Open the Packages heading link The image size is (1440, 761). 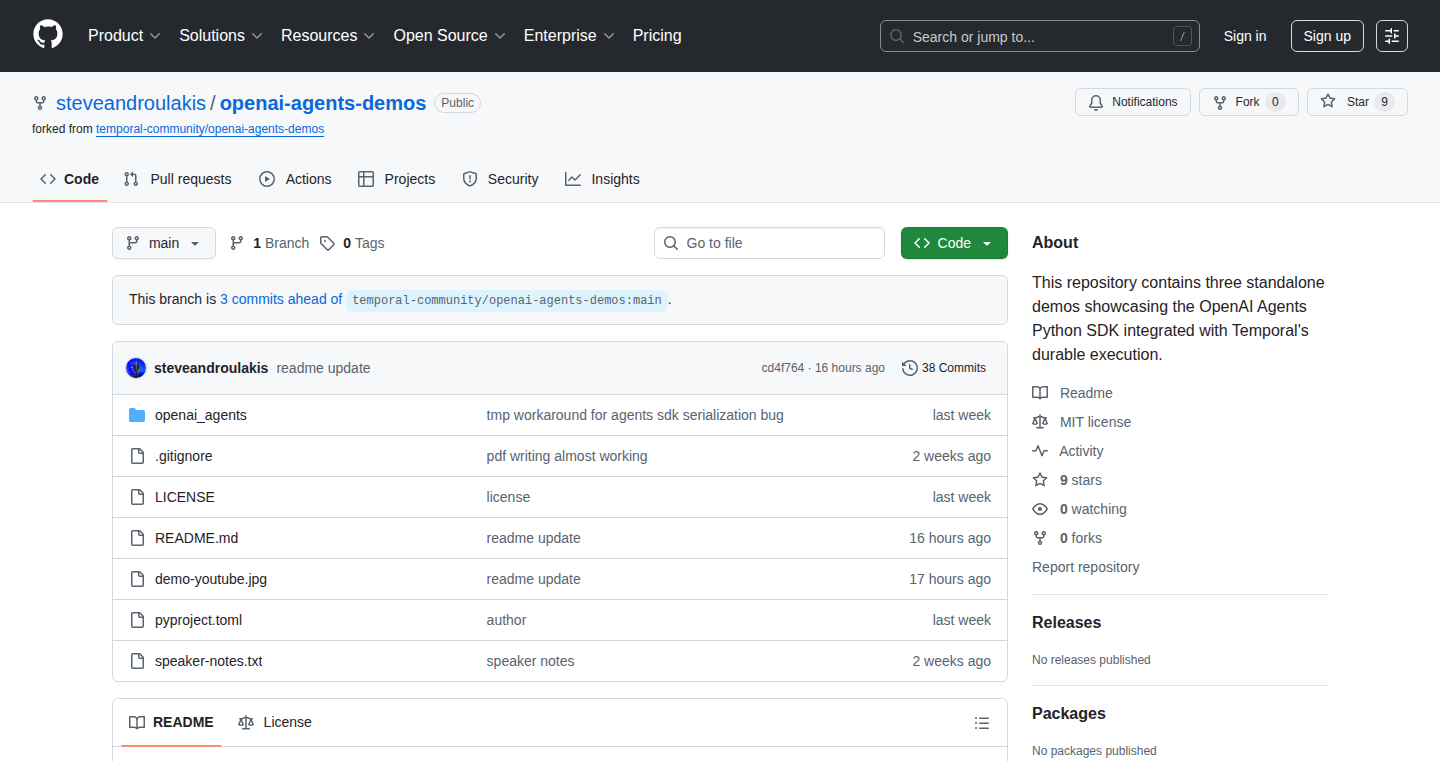(x=1069, y=713)
